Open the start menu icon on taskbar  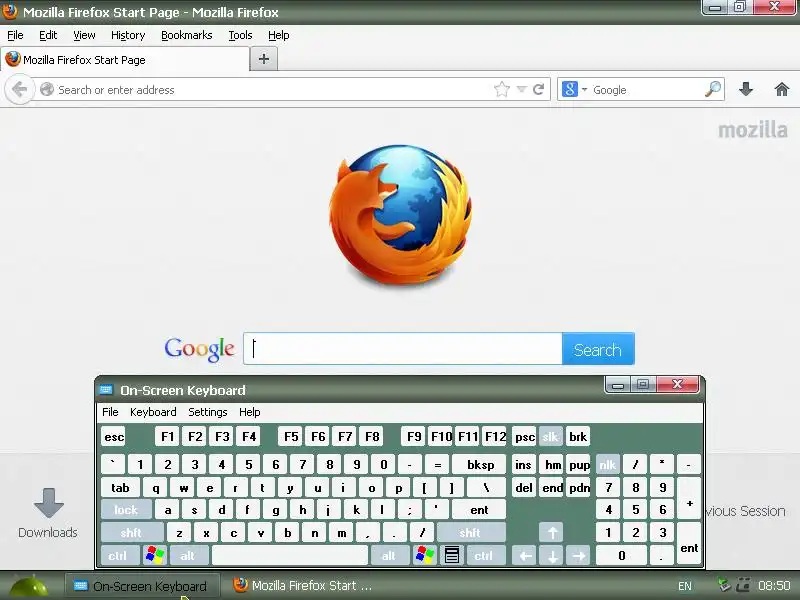click(29, 586)
